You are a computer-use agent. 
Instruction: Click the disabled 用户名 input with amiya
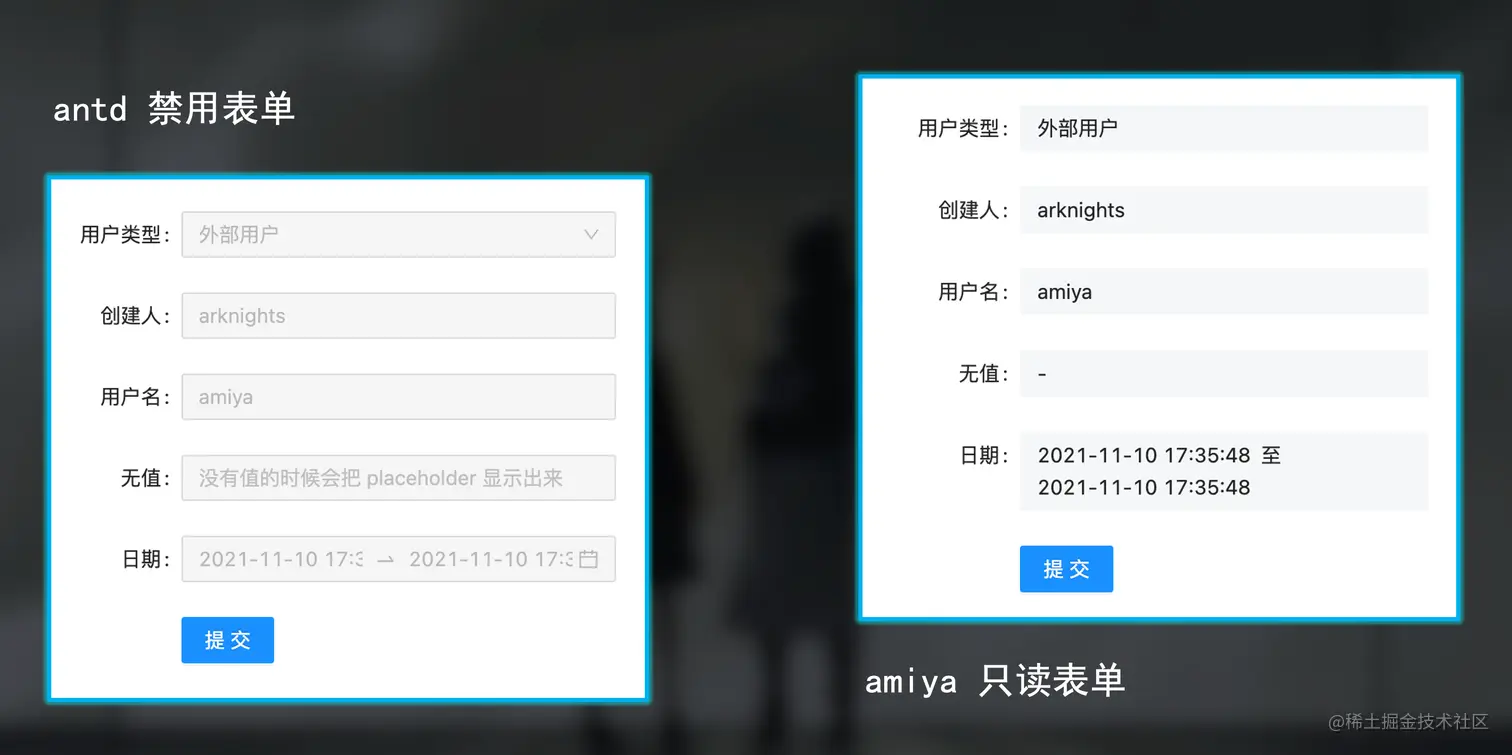click(398, 396)
